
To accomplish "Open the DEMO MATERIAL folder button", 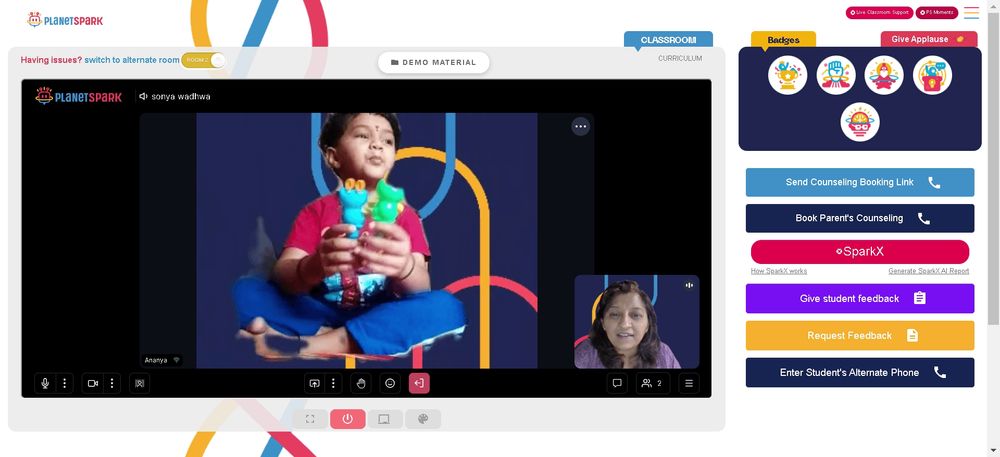I will (434, 62).
